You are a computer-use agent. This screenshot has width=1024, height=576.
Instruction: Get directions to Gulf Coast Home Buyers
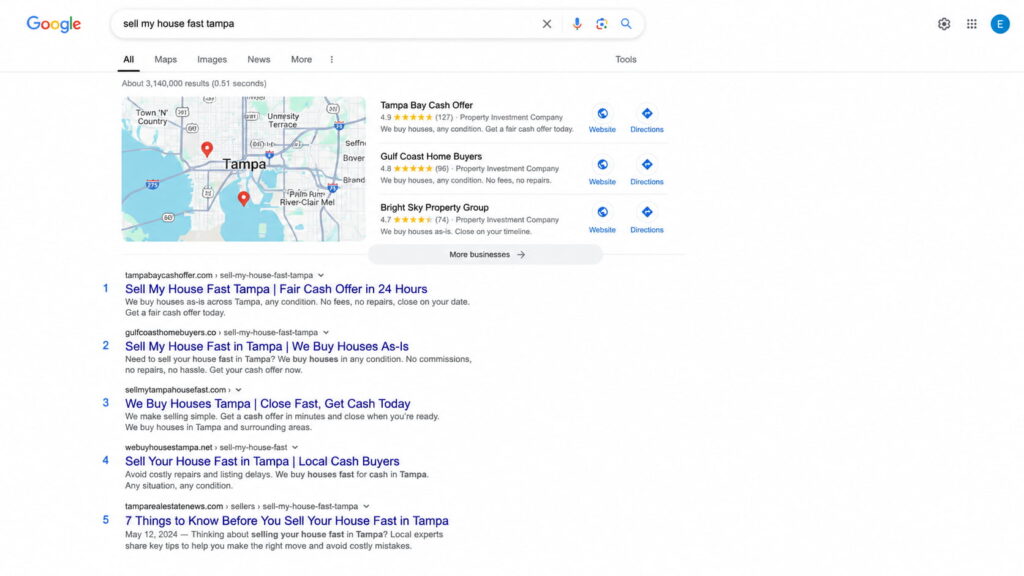point(647,171)
